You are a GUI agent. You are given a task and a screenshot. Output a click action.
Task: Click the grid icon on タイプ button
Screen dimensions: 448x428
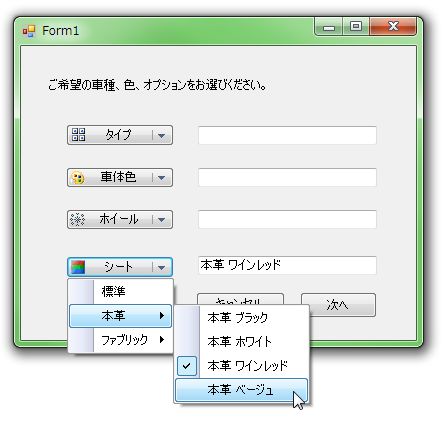click(78, 135)
